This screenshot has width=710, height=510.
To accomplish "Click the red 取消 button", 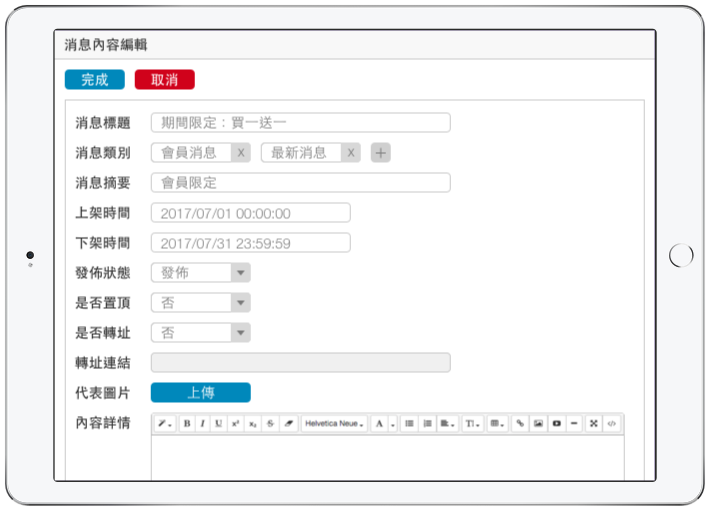I will pos(165,80).
